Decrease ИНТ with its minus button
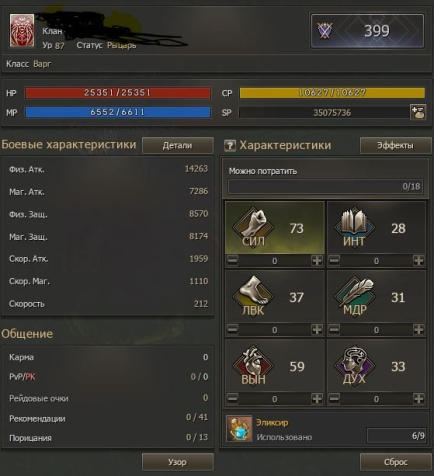The width and height of the screenshot is (434, 476). tap(334, 260)
